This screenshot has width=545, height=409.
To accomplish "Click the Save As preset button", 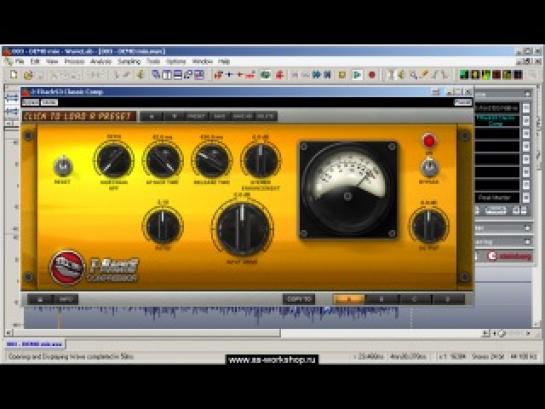I will pyautogui.click(x=242, y=116).
